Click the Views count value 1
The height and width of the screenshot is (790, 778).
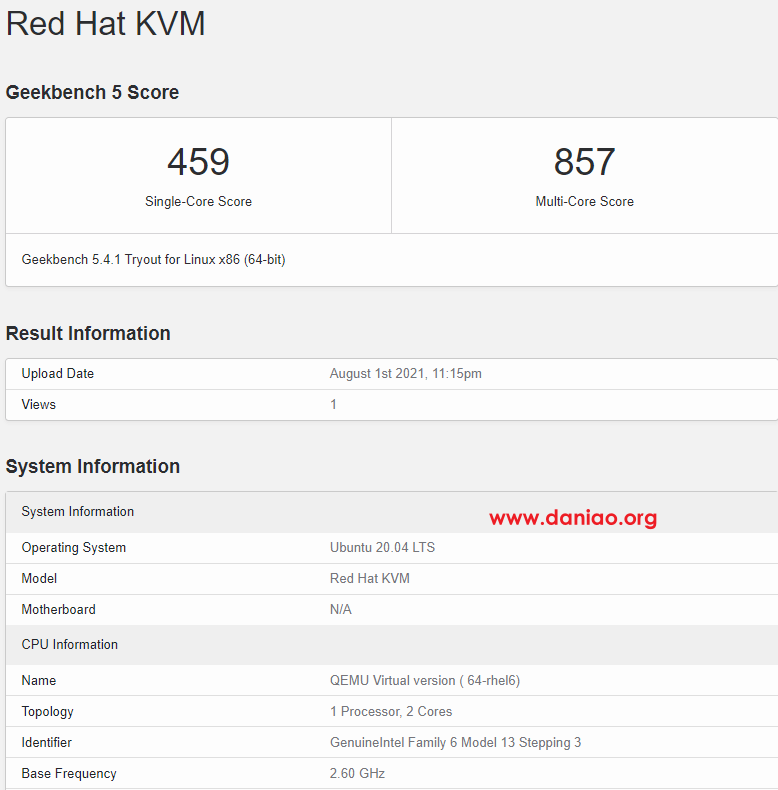point(333,405)
